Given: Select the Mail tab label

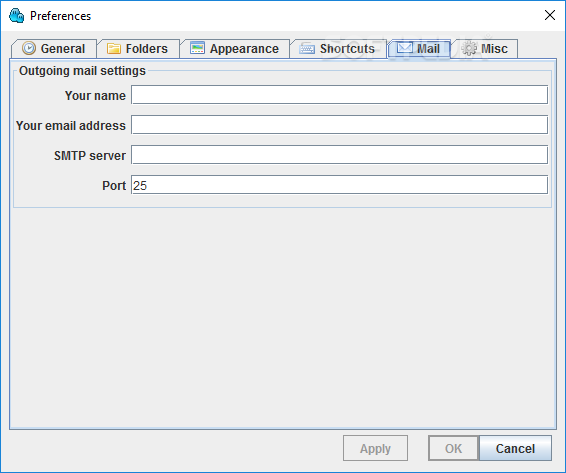Looking at the screenshot, I should coord(428,49).
